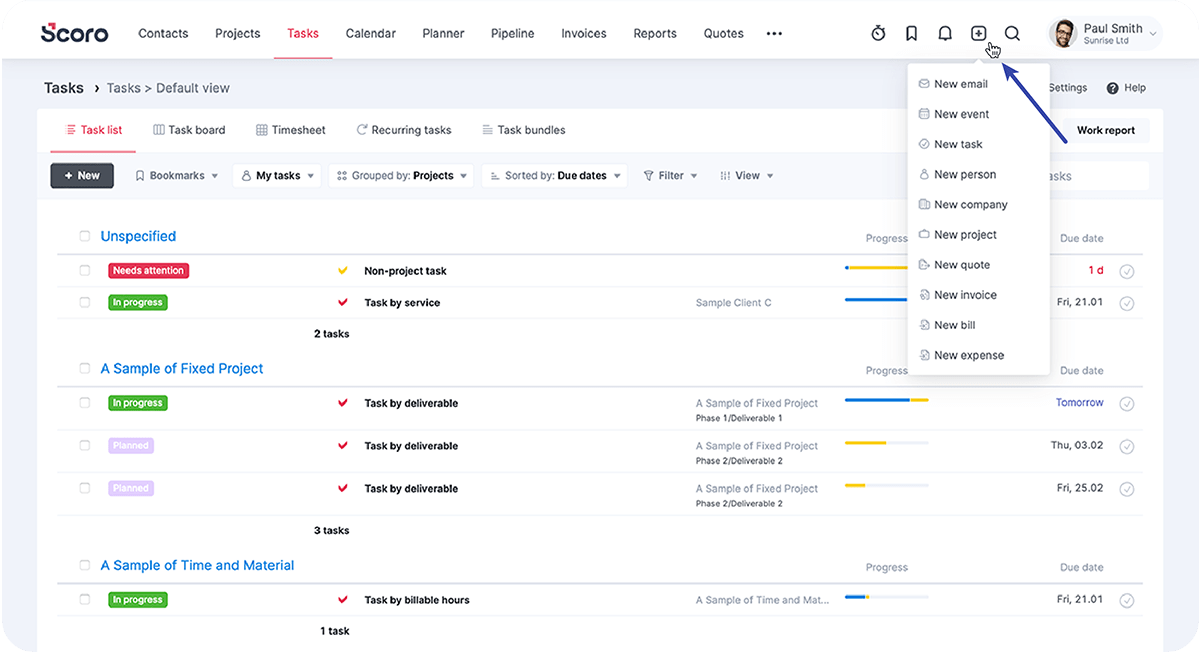
Task: Open the notifications bell
Action: [x=945, y=33]
